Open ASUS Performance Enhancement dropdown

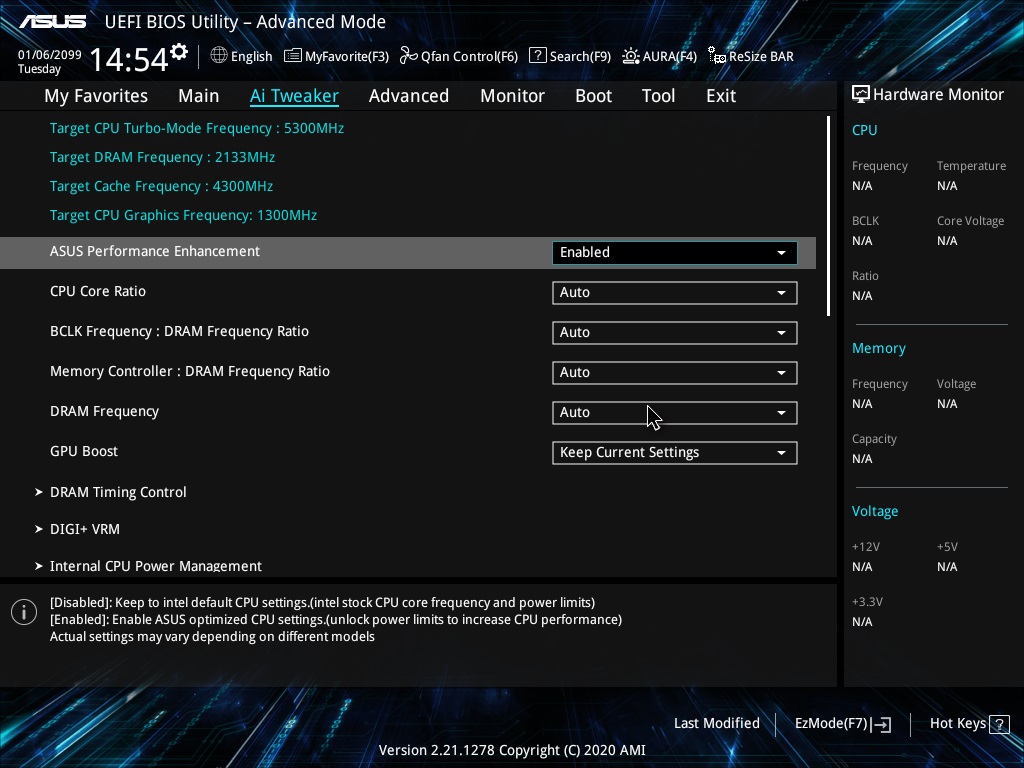pos(675,253)
